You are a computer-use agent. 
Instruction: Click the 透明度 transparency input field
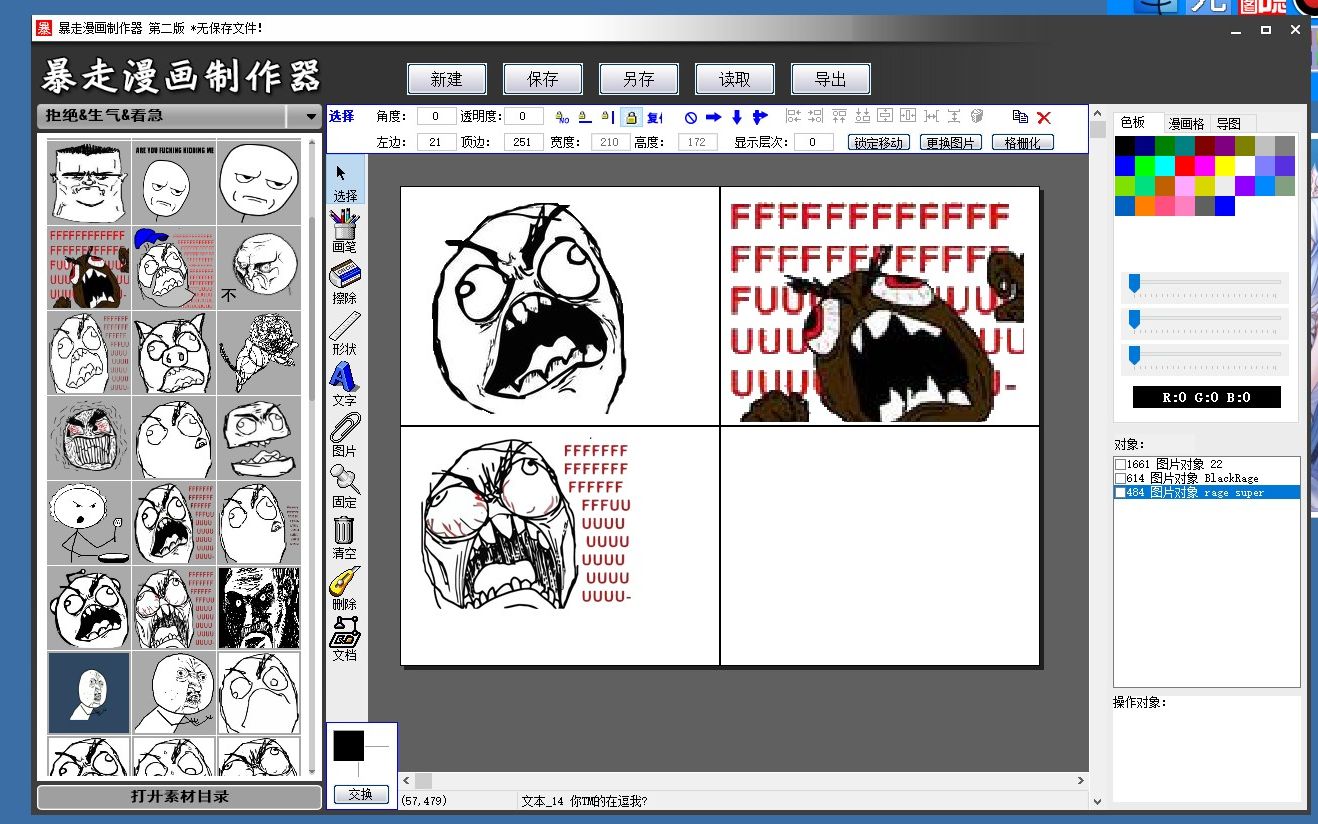tap(524, 116)
